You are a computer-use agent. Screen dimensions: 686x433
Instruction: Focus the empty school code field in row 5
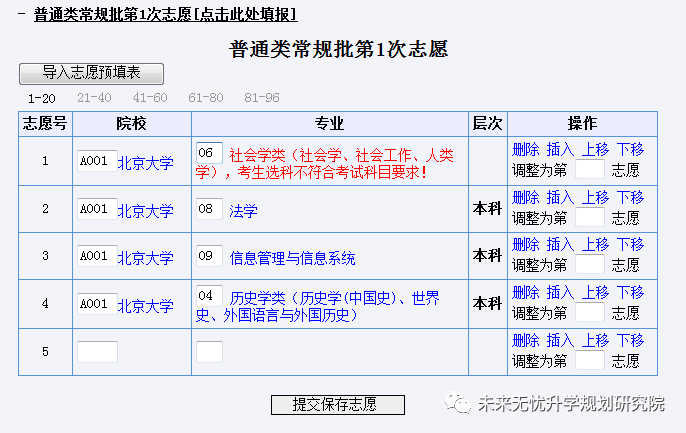(97, 352)
